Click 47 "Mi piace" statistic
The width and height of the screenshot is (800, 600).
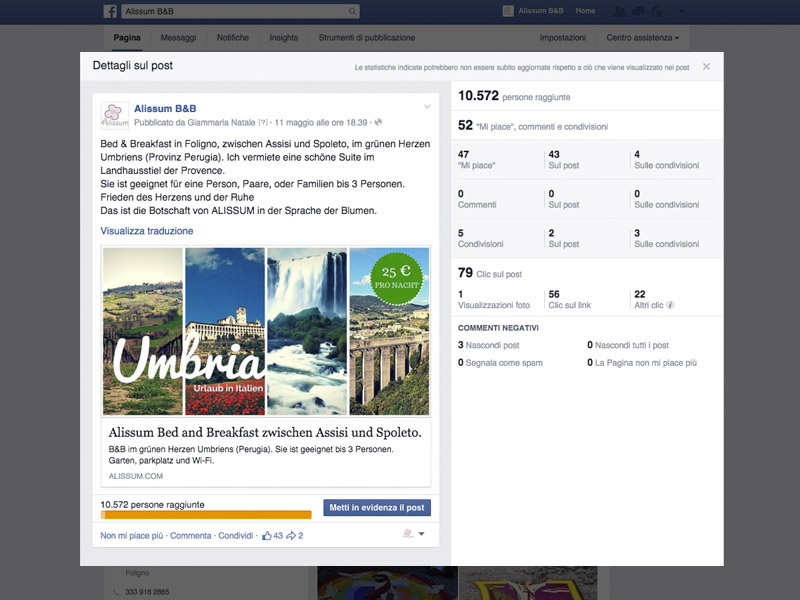(x=477, y=160)
